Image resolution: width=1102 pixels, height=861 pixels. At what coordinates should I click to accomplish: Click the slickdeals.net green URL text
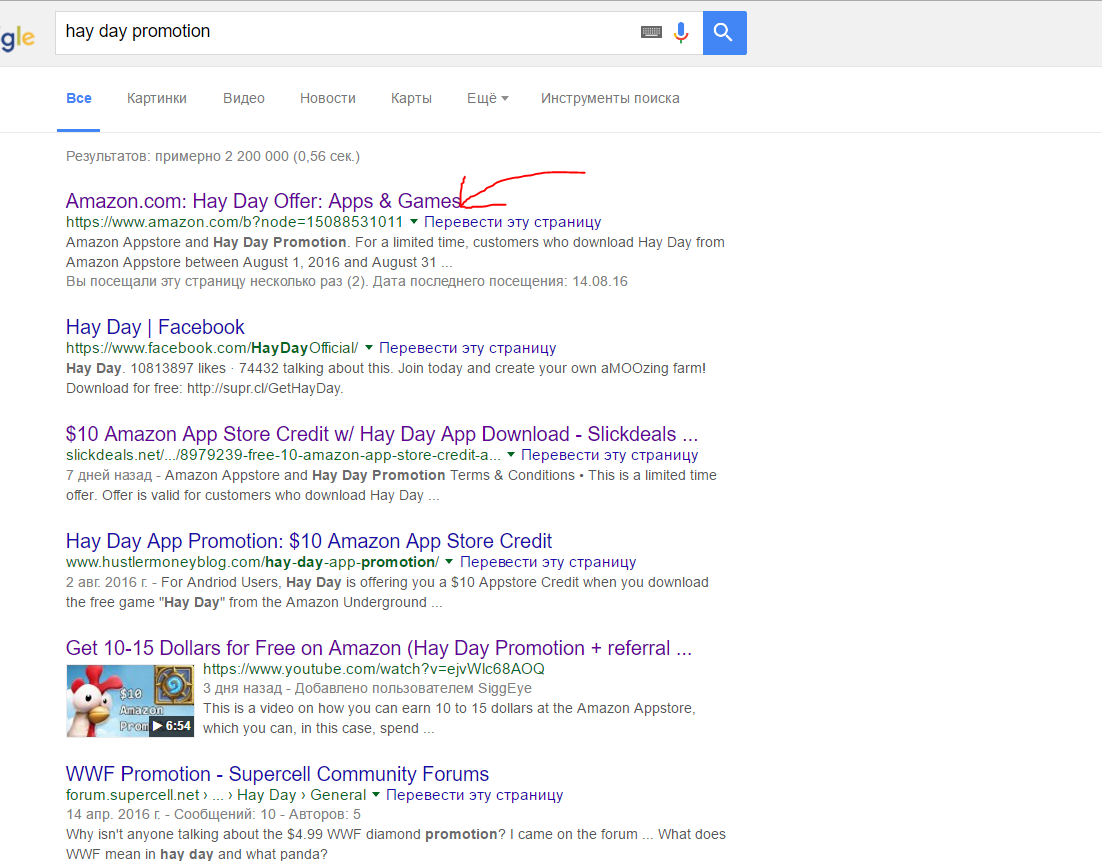pyautogui.click(x=283, y=455)
